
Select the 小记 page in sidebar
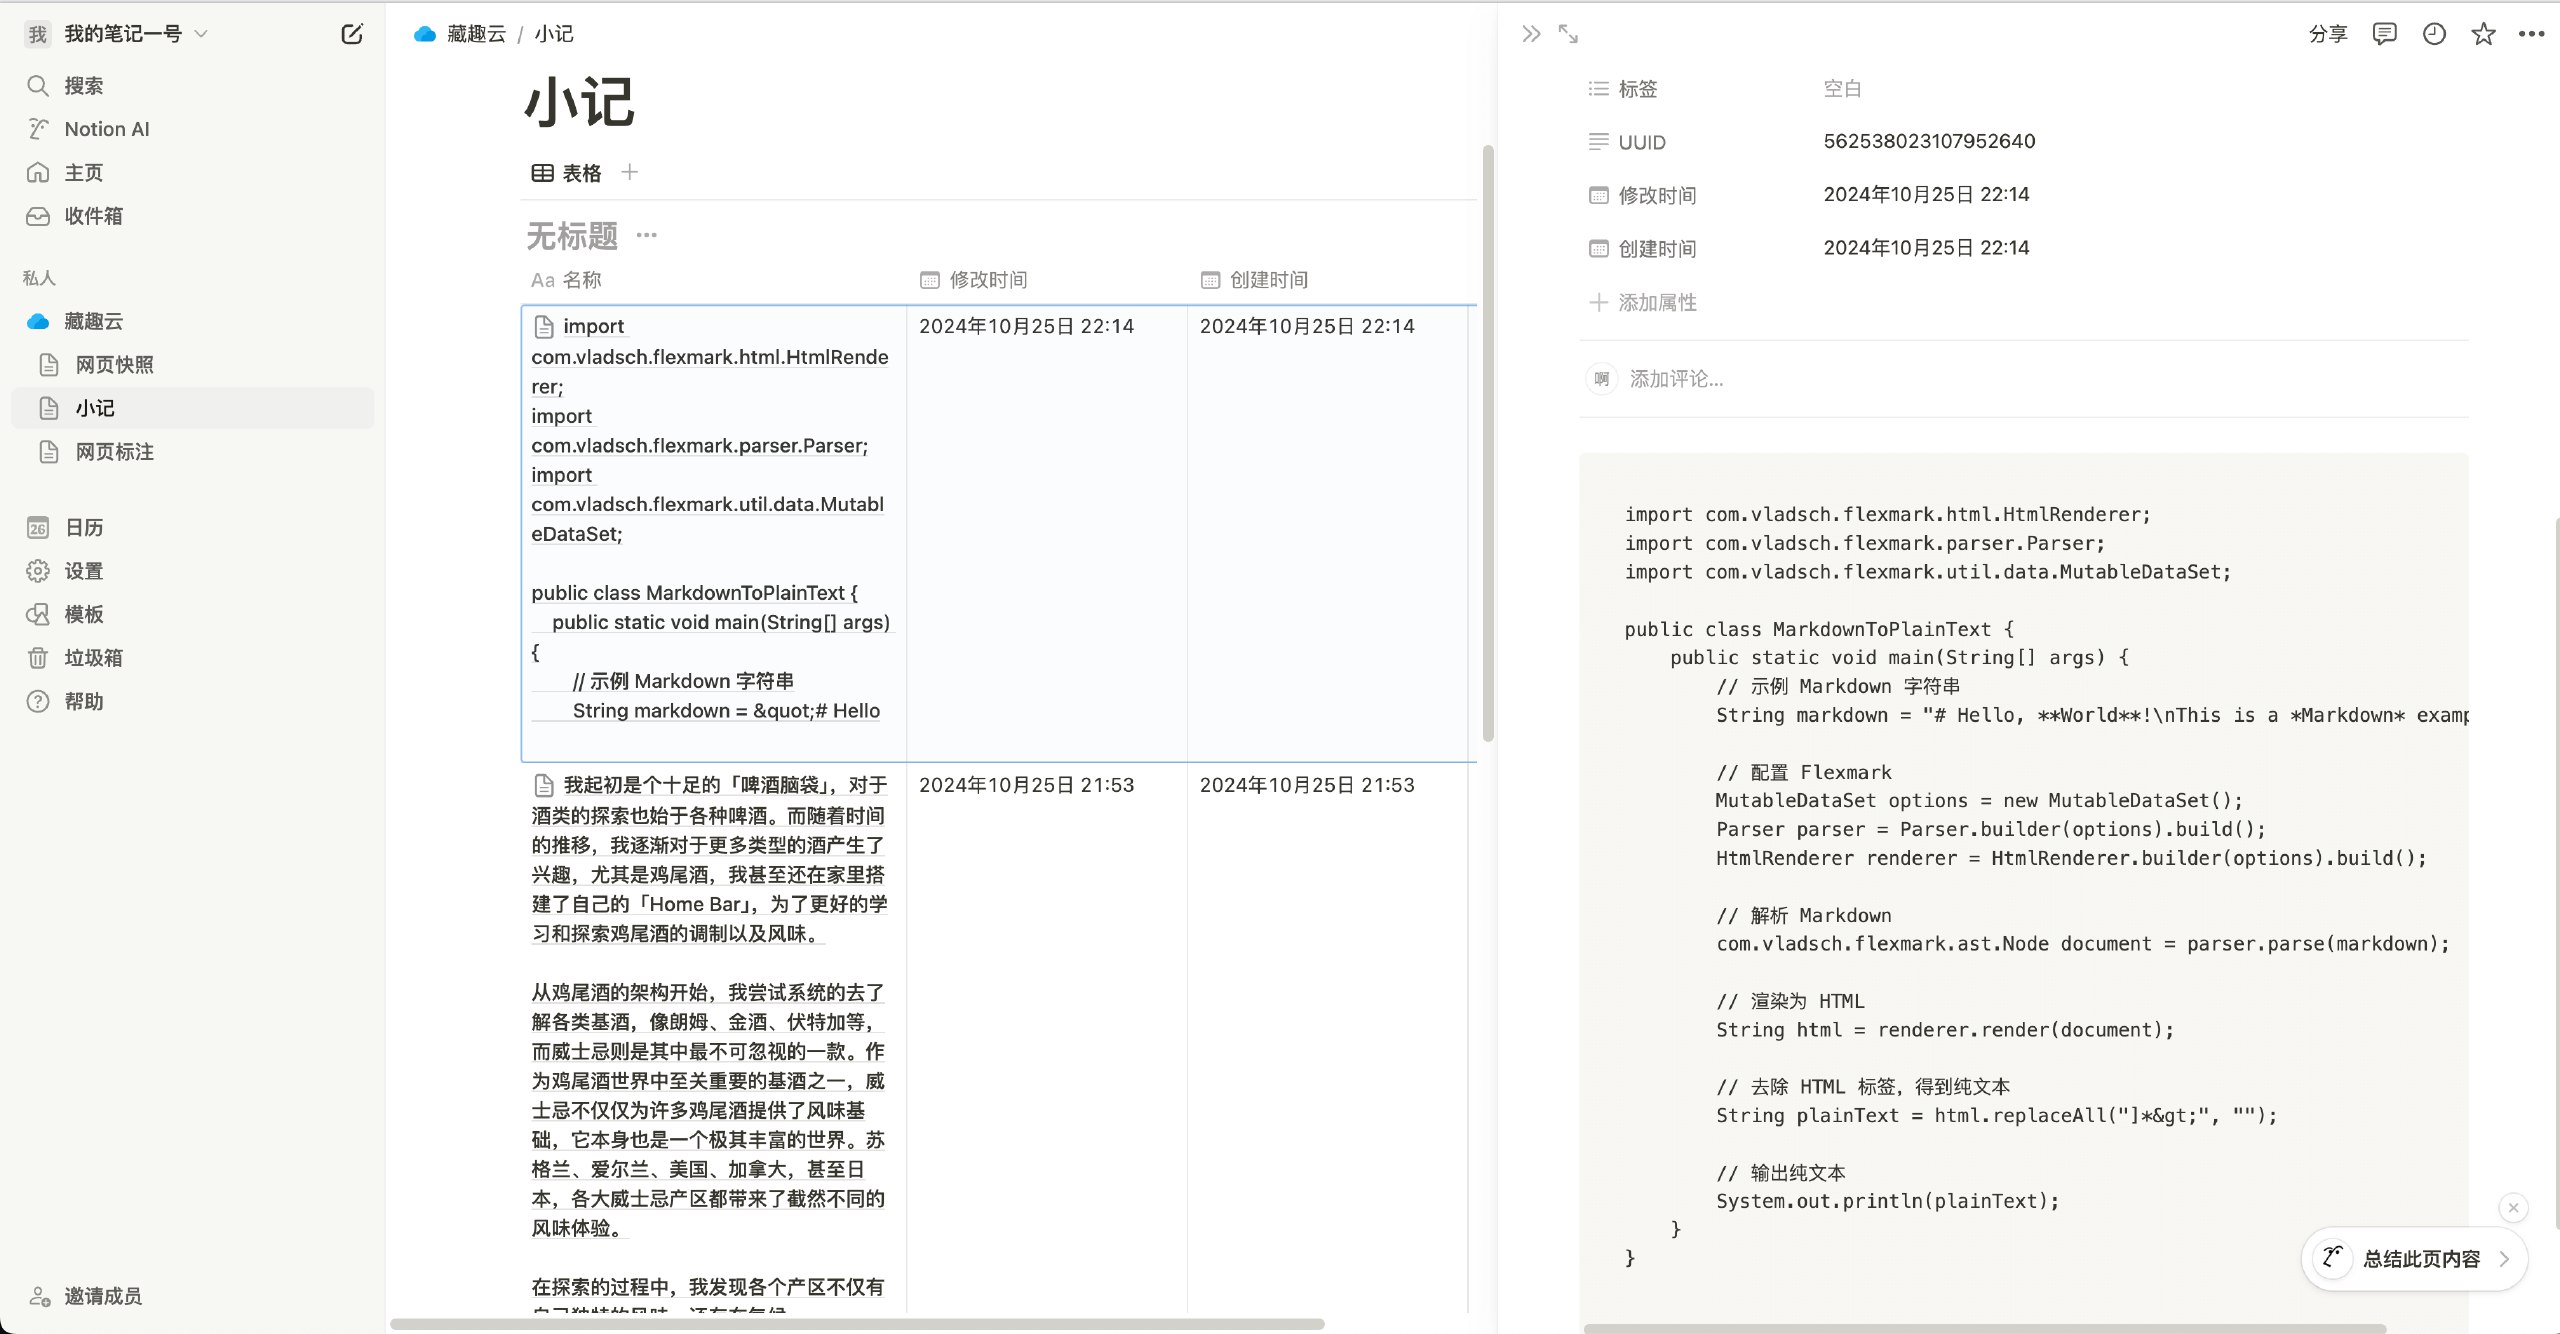pyautogui.click(x=192, y=408)
